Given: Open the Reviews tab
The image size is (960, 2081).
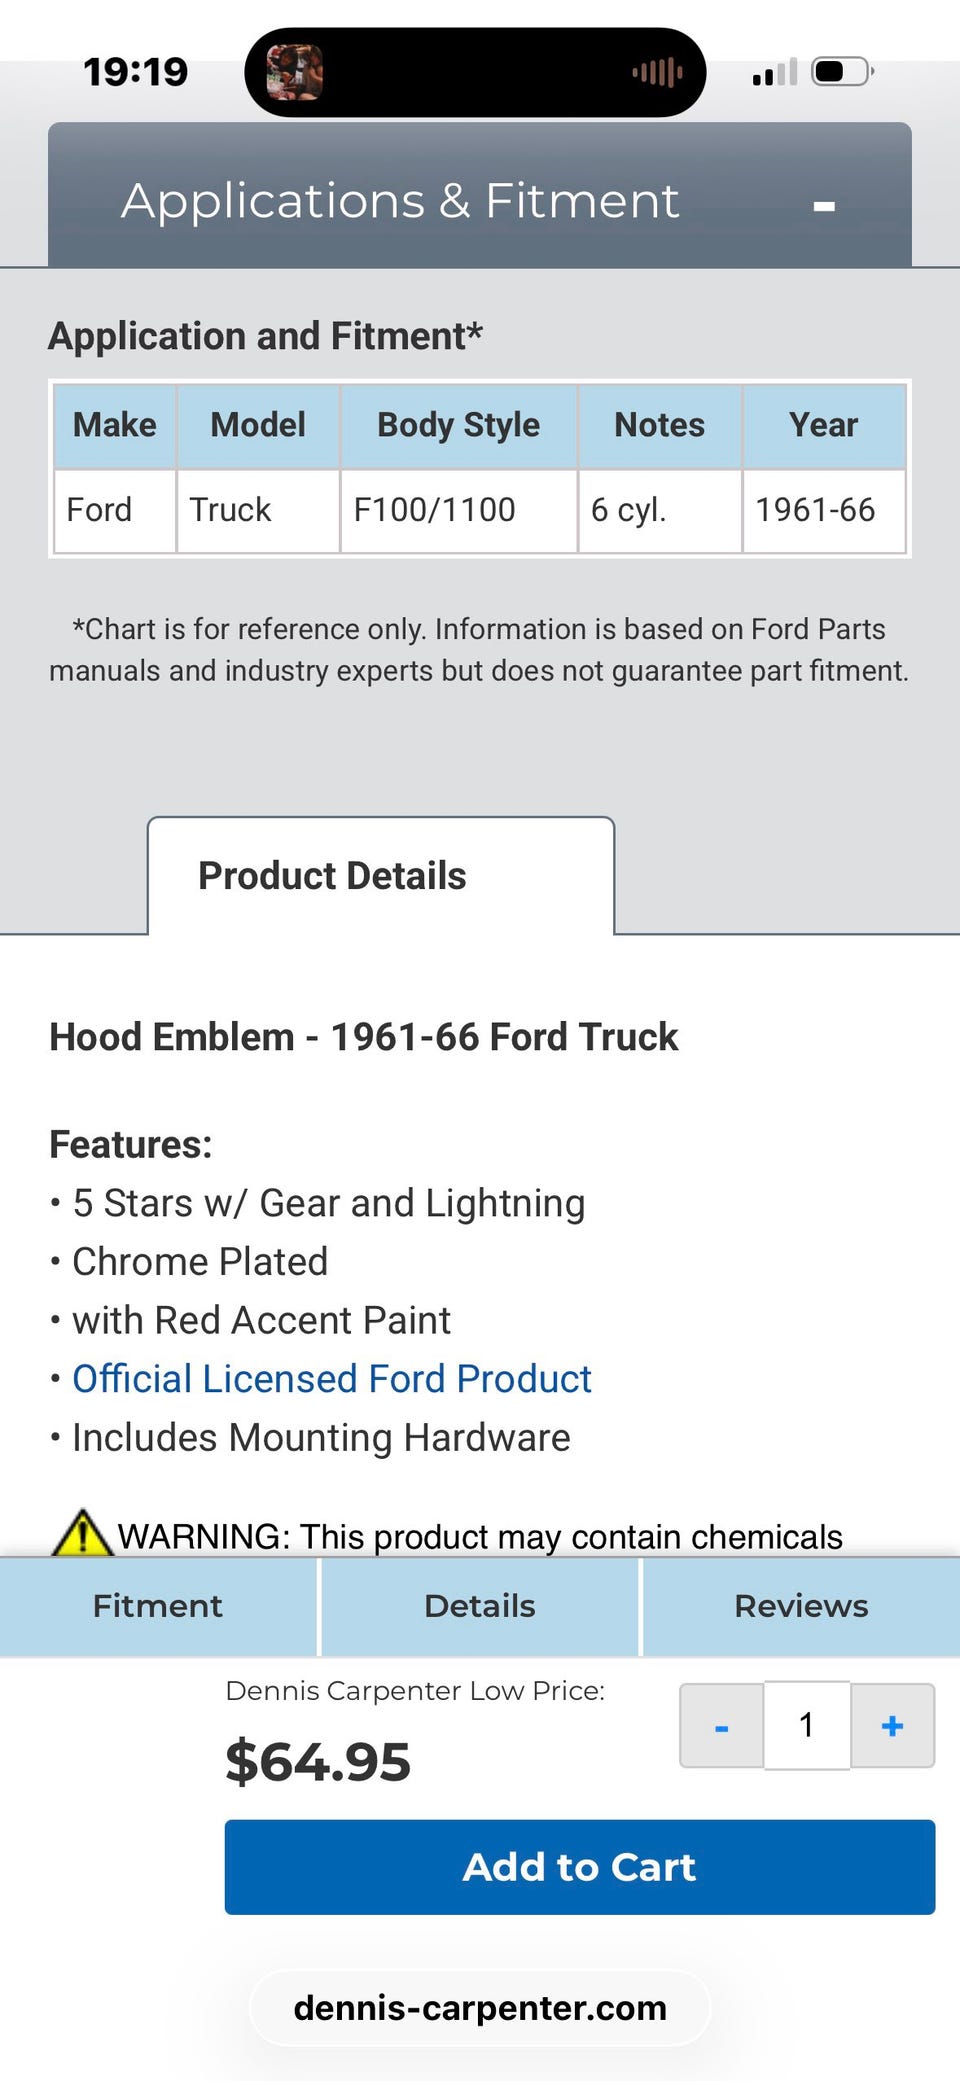Looking at the screenshot, I should point(801,1606).
